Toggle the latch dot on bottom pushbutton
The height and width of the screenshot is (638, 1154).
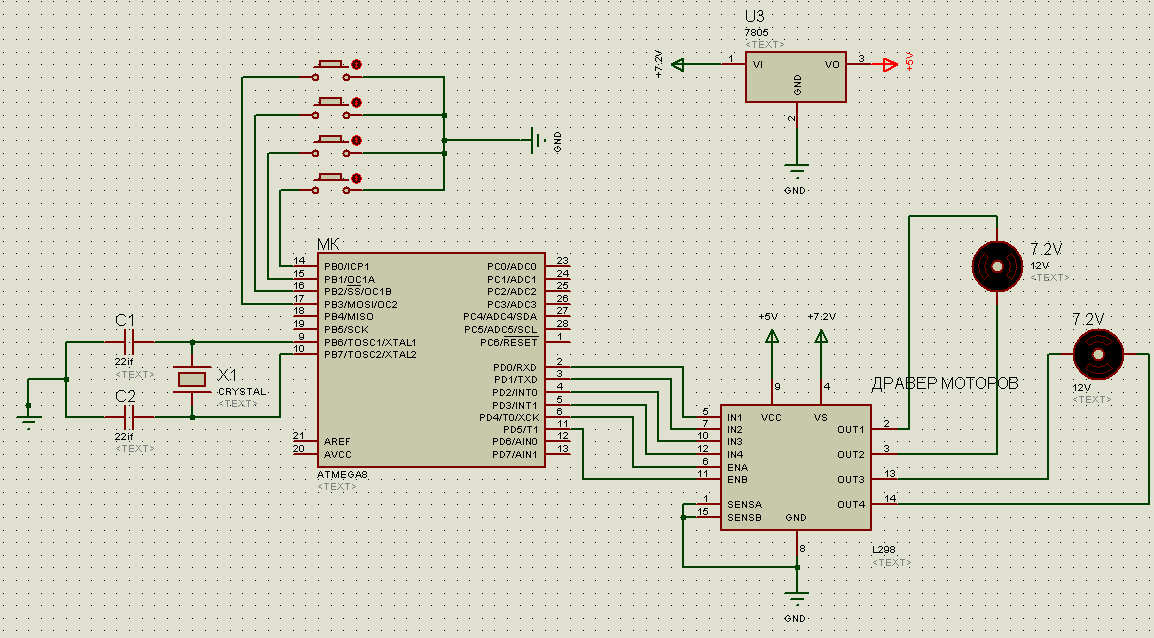356,178
